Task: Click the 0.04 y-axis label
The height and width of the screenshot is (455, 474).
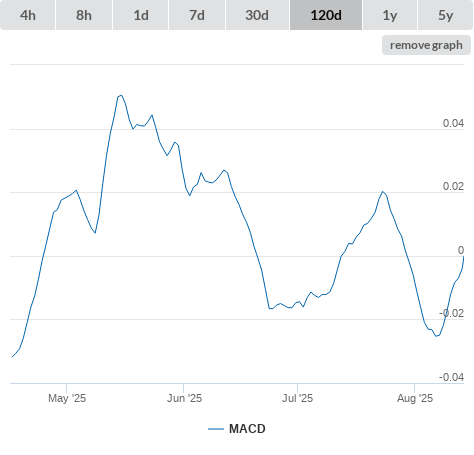Action: [x=453, y=123]
